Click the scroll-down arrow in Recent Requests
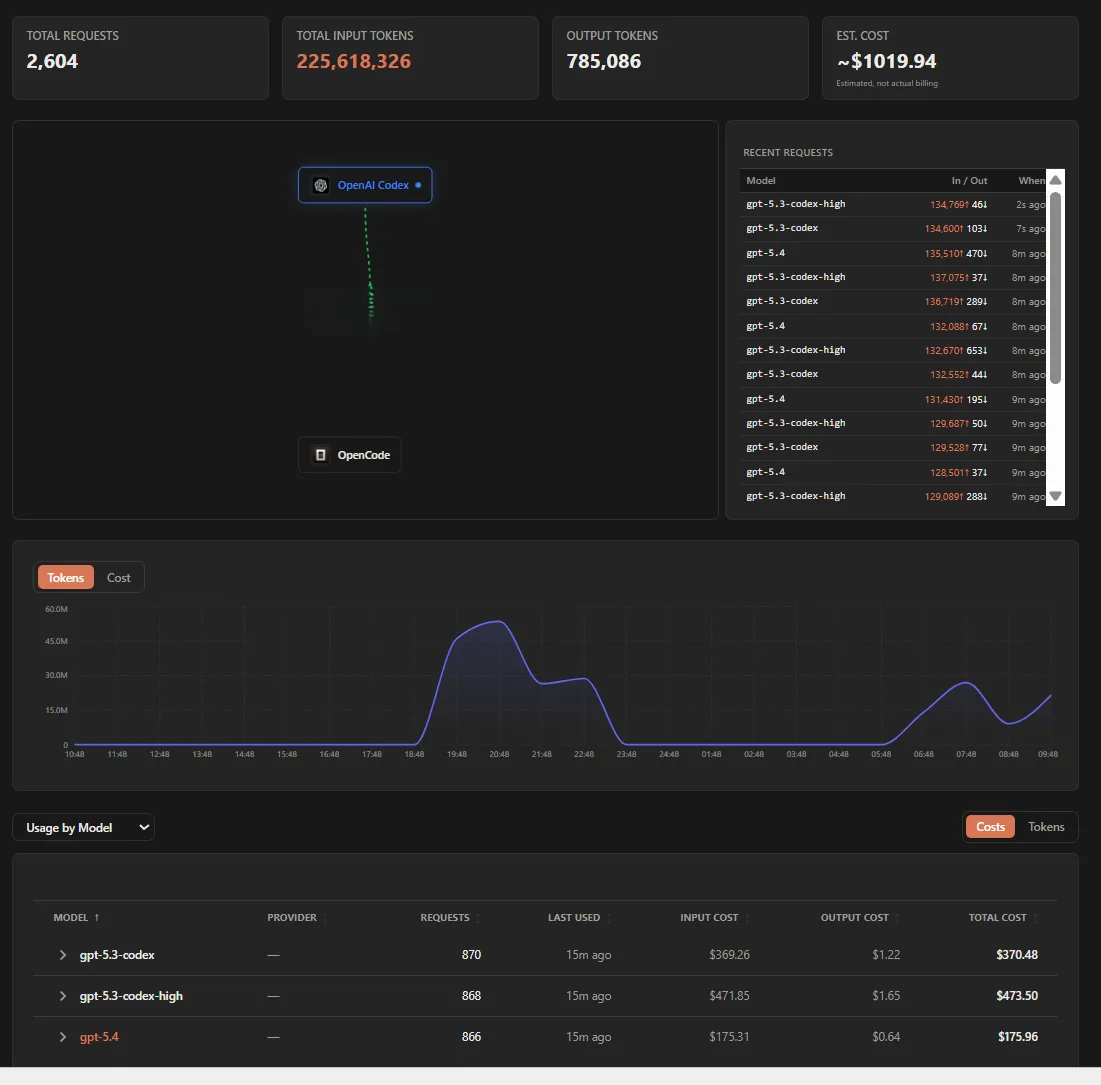Screen dimensions: 1101x1085 coord(1055,496)
